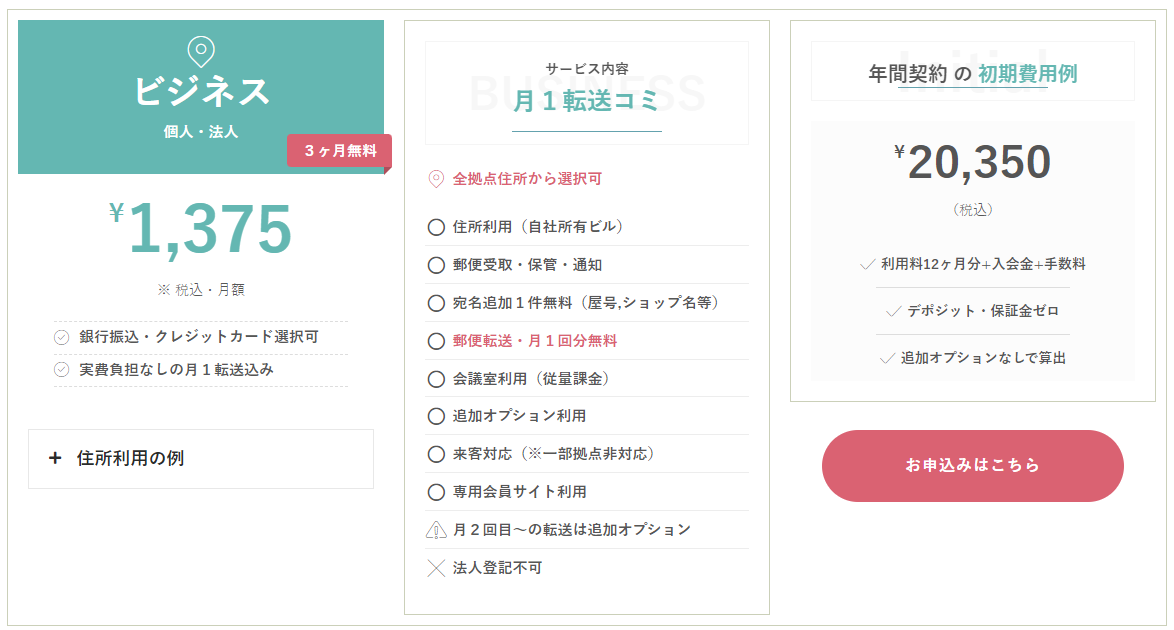Screen dimensions: 1174x630
Task: Click the 年間契約の初期費用例 heading
Action: tap(973, 73)
